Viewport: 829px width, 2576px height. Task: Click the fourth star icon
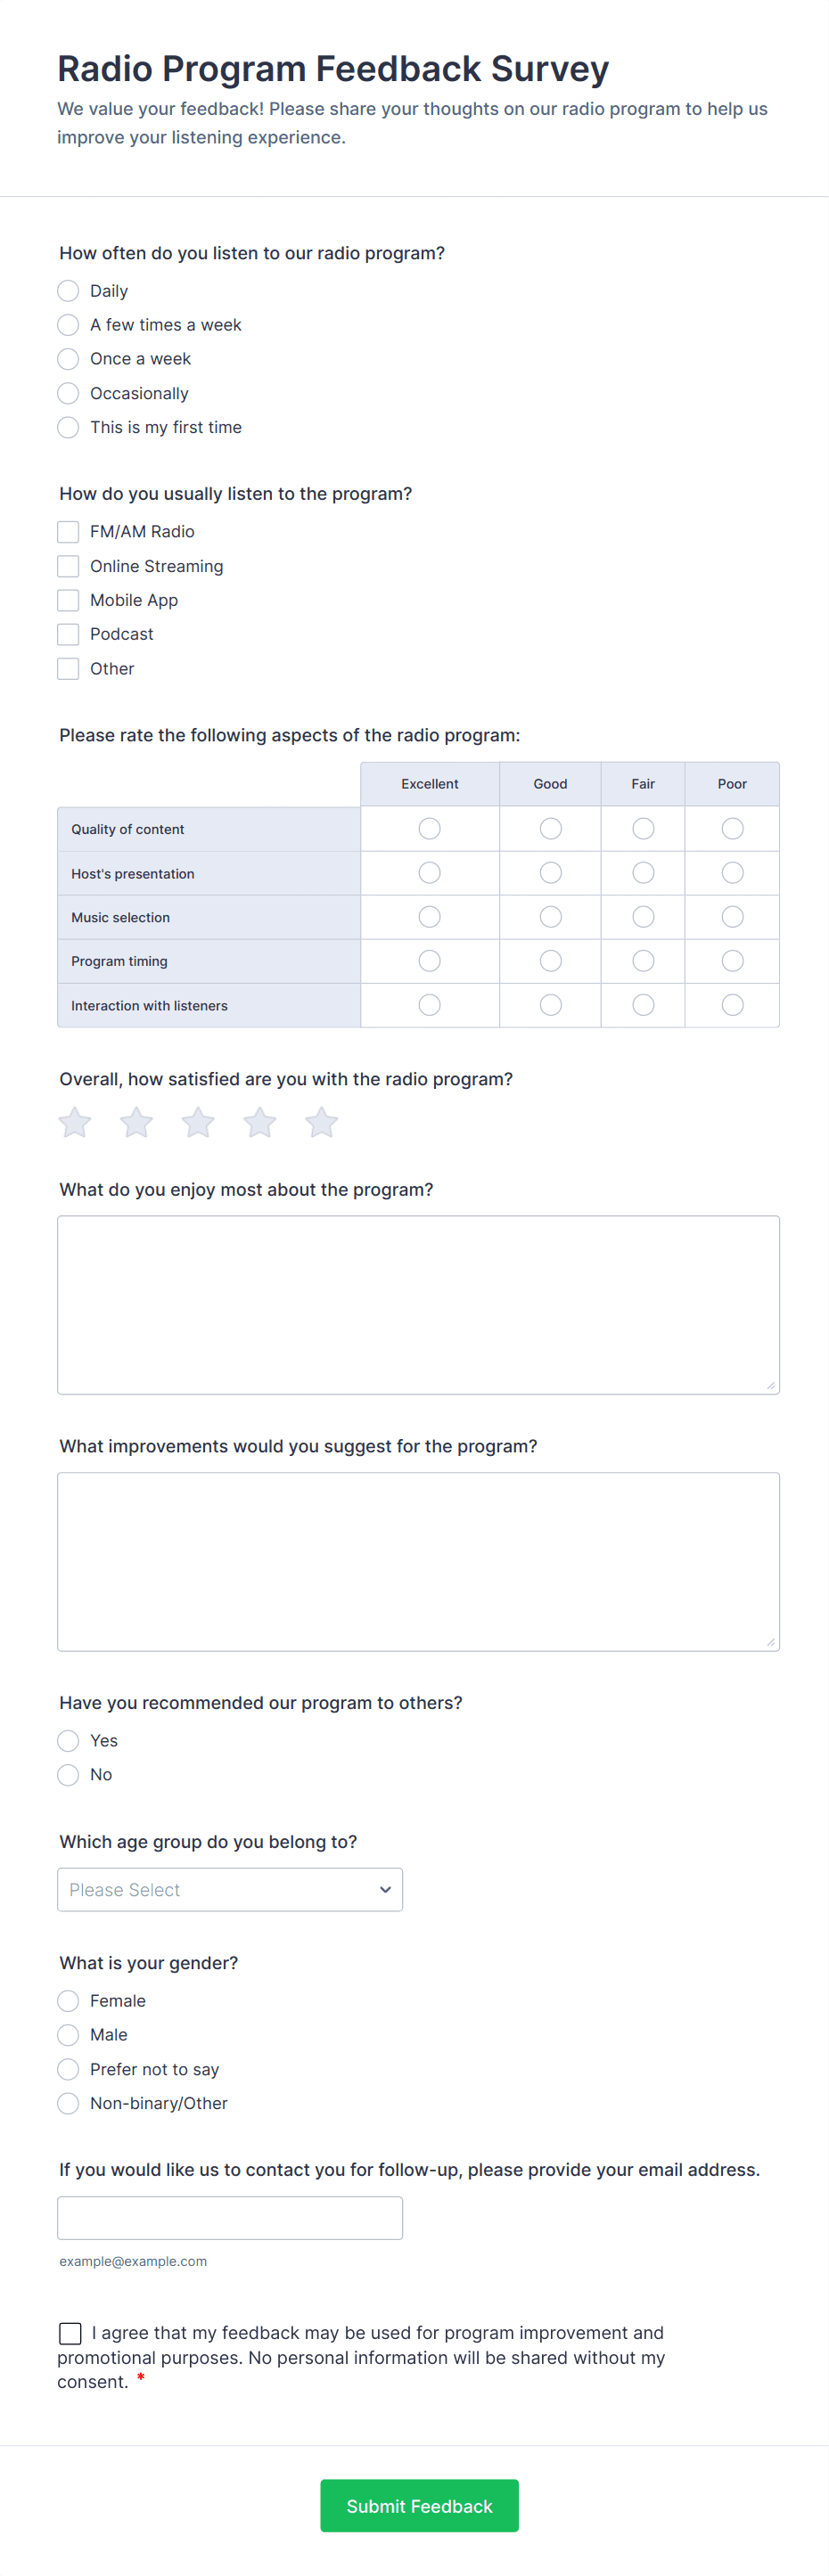click(x=259, y=1122)
